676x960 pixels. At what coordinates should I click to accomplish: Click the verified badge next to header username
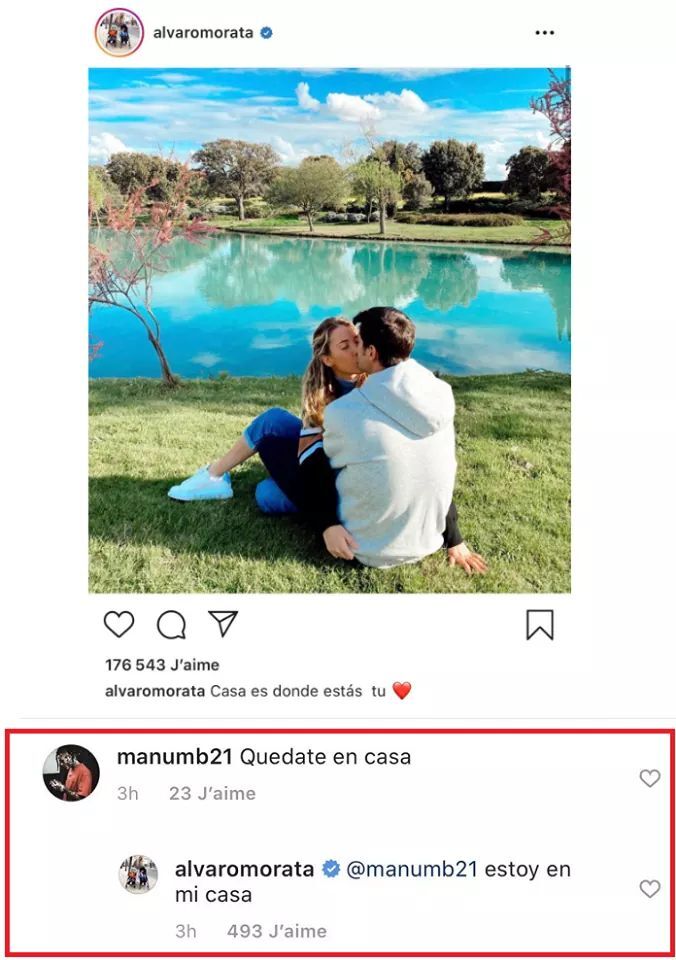click(266, 33)
